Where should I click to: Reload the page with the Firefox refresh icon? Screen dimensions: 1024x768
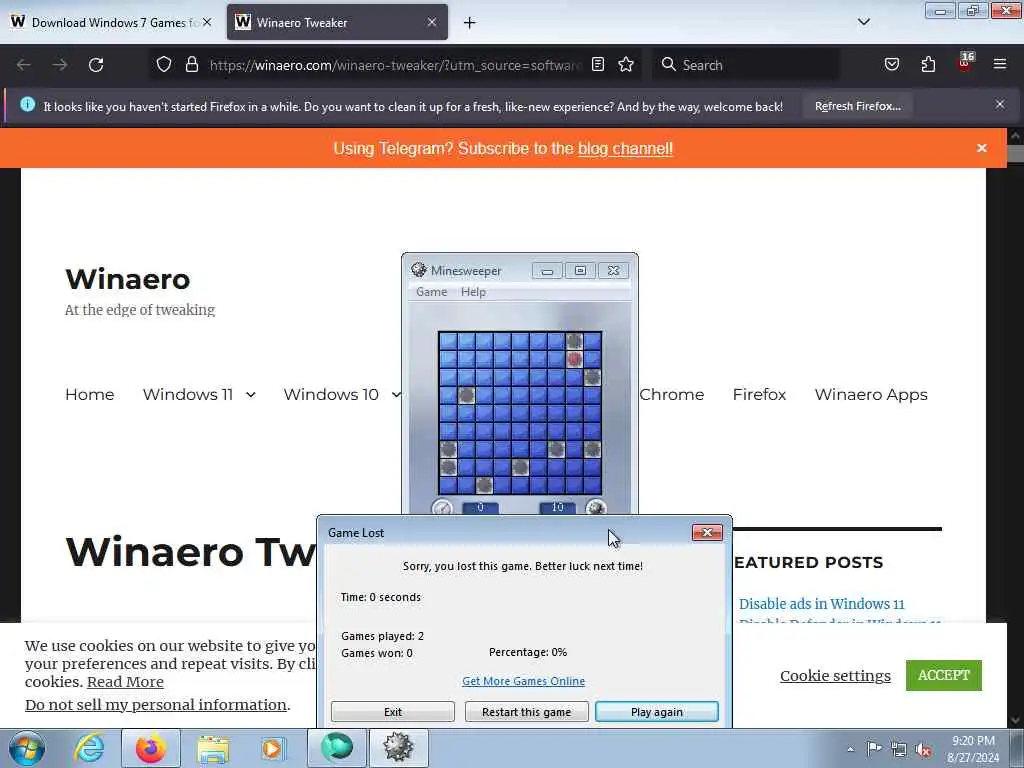point(96,65)
